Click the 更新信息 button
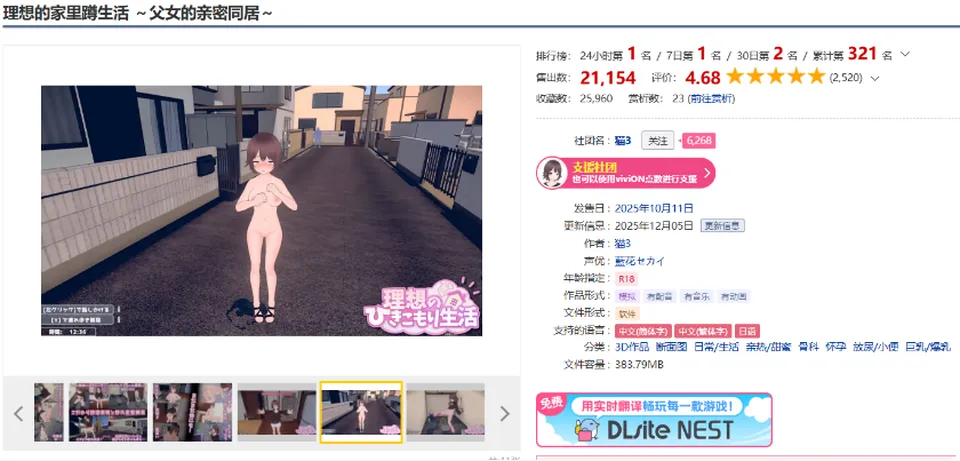This screenshot has height=461, width=960. 722,225
